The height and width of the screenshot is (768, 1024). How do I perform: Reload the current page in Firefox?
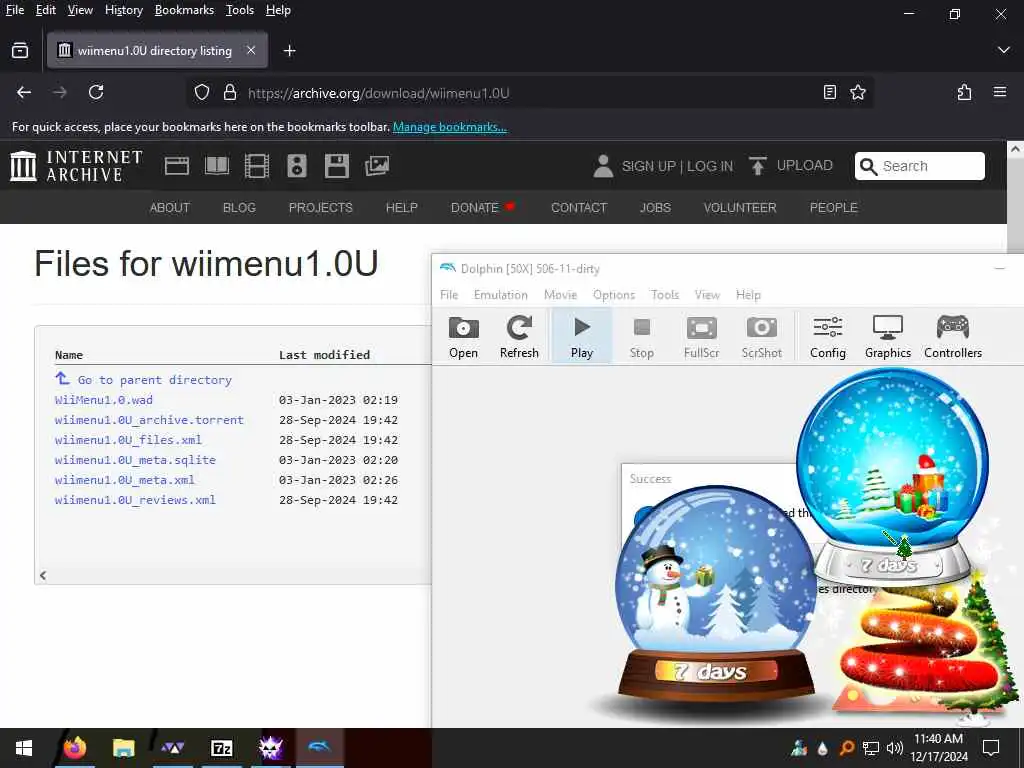tap(96, 92)
